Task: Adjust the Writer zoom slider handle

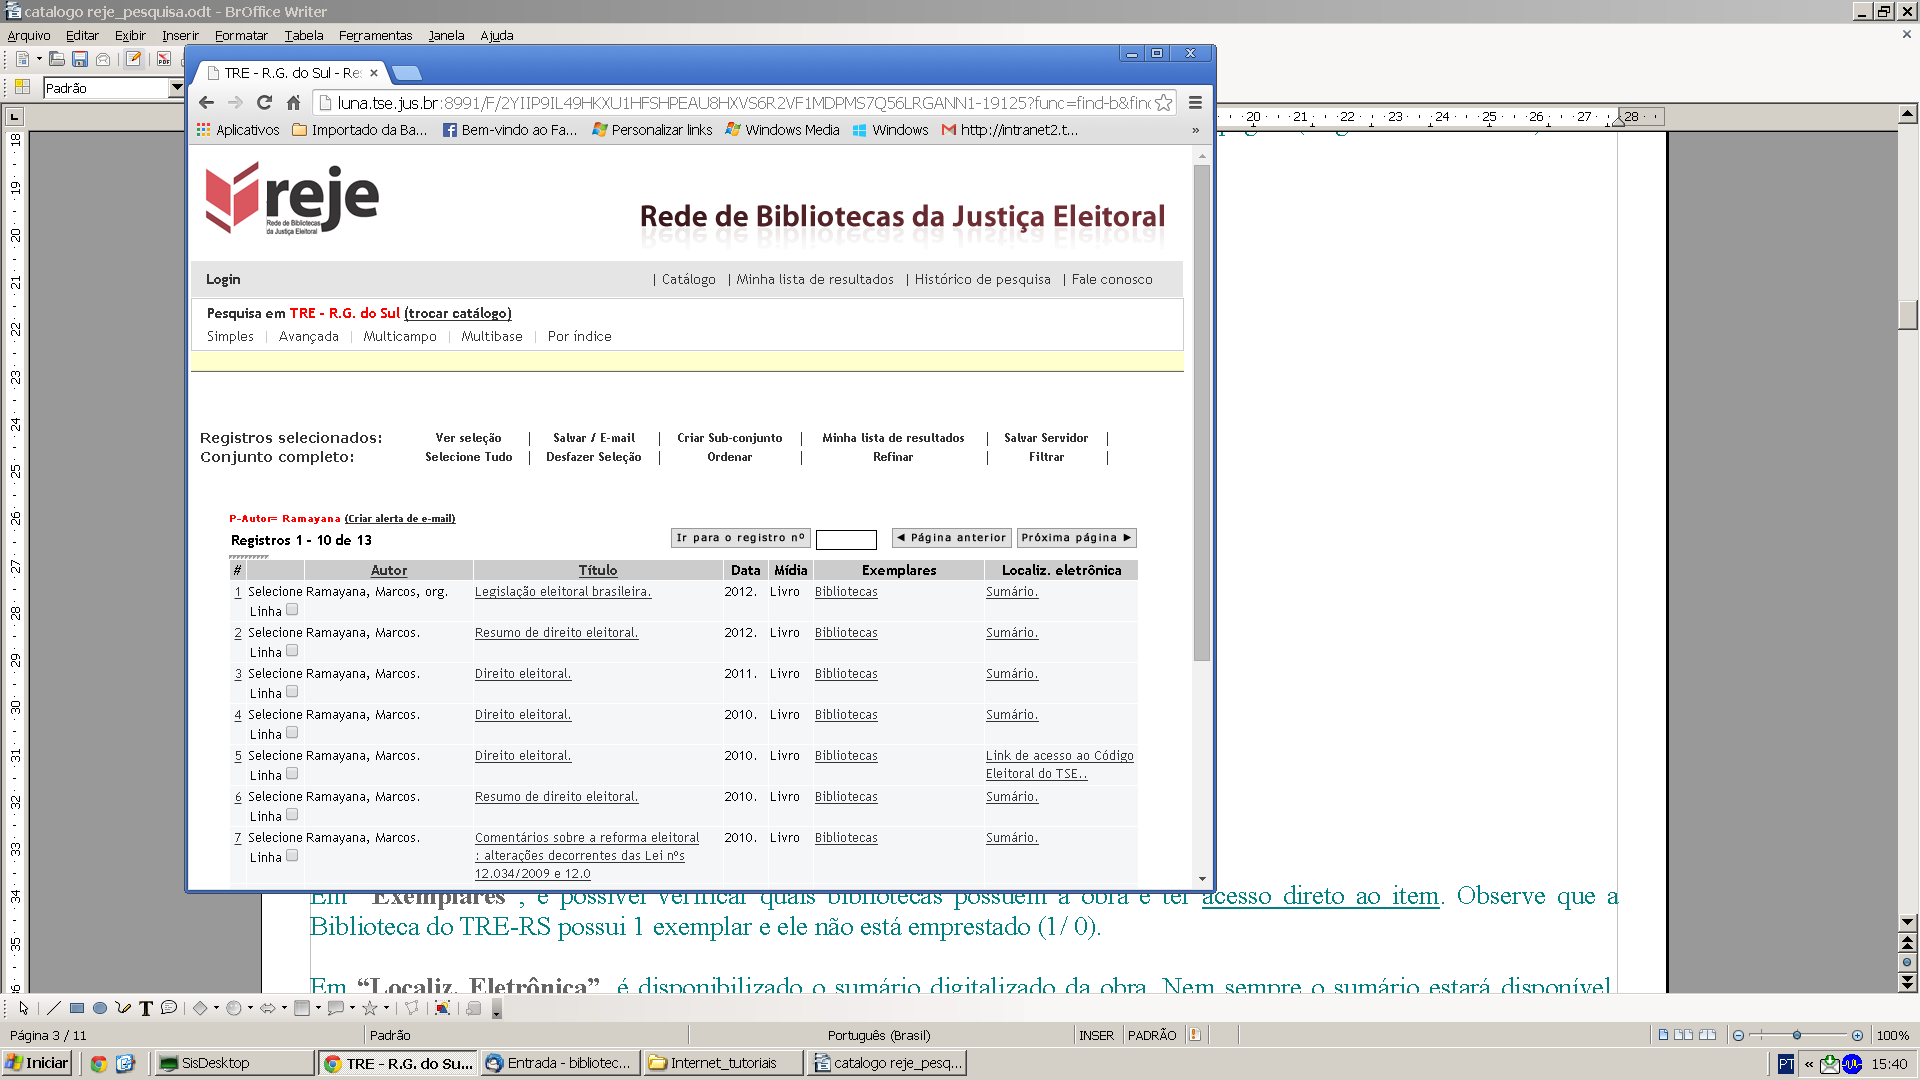Action: (x=1797, y=1035)
